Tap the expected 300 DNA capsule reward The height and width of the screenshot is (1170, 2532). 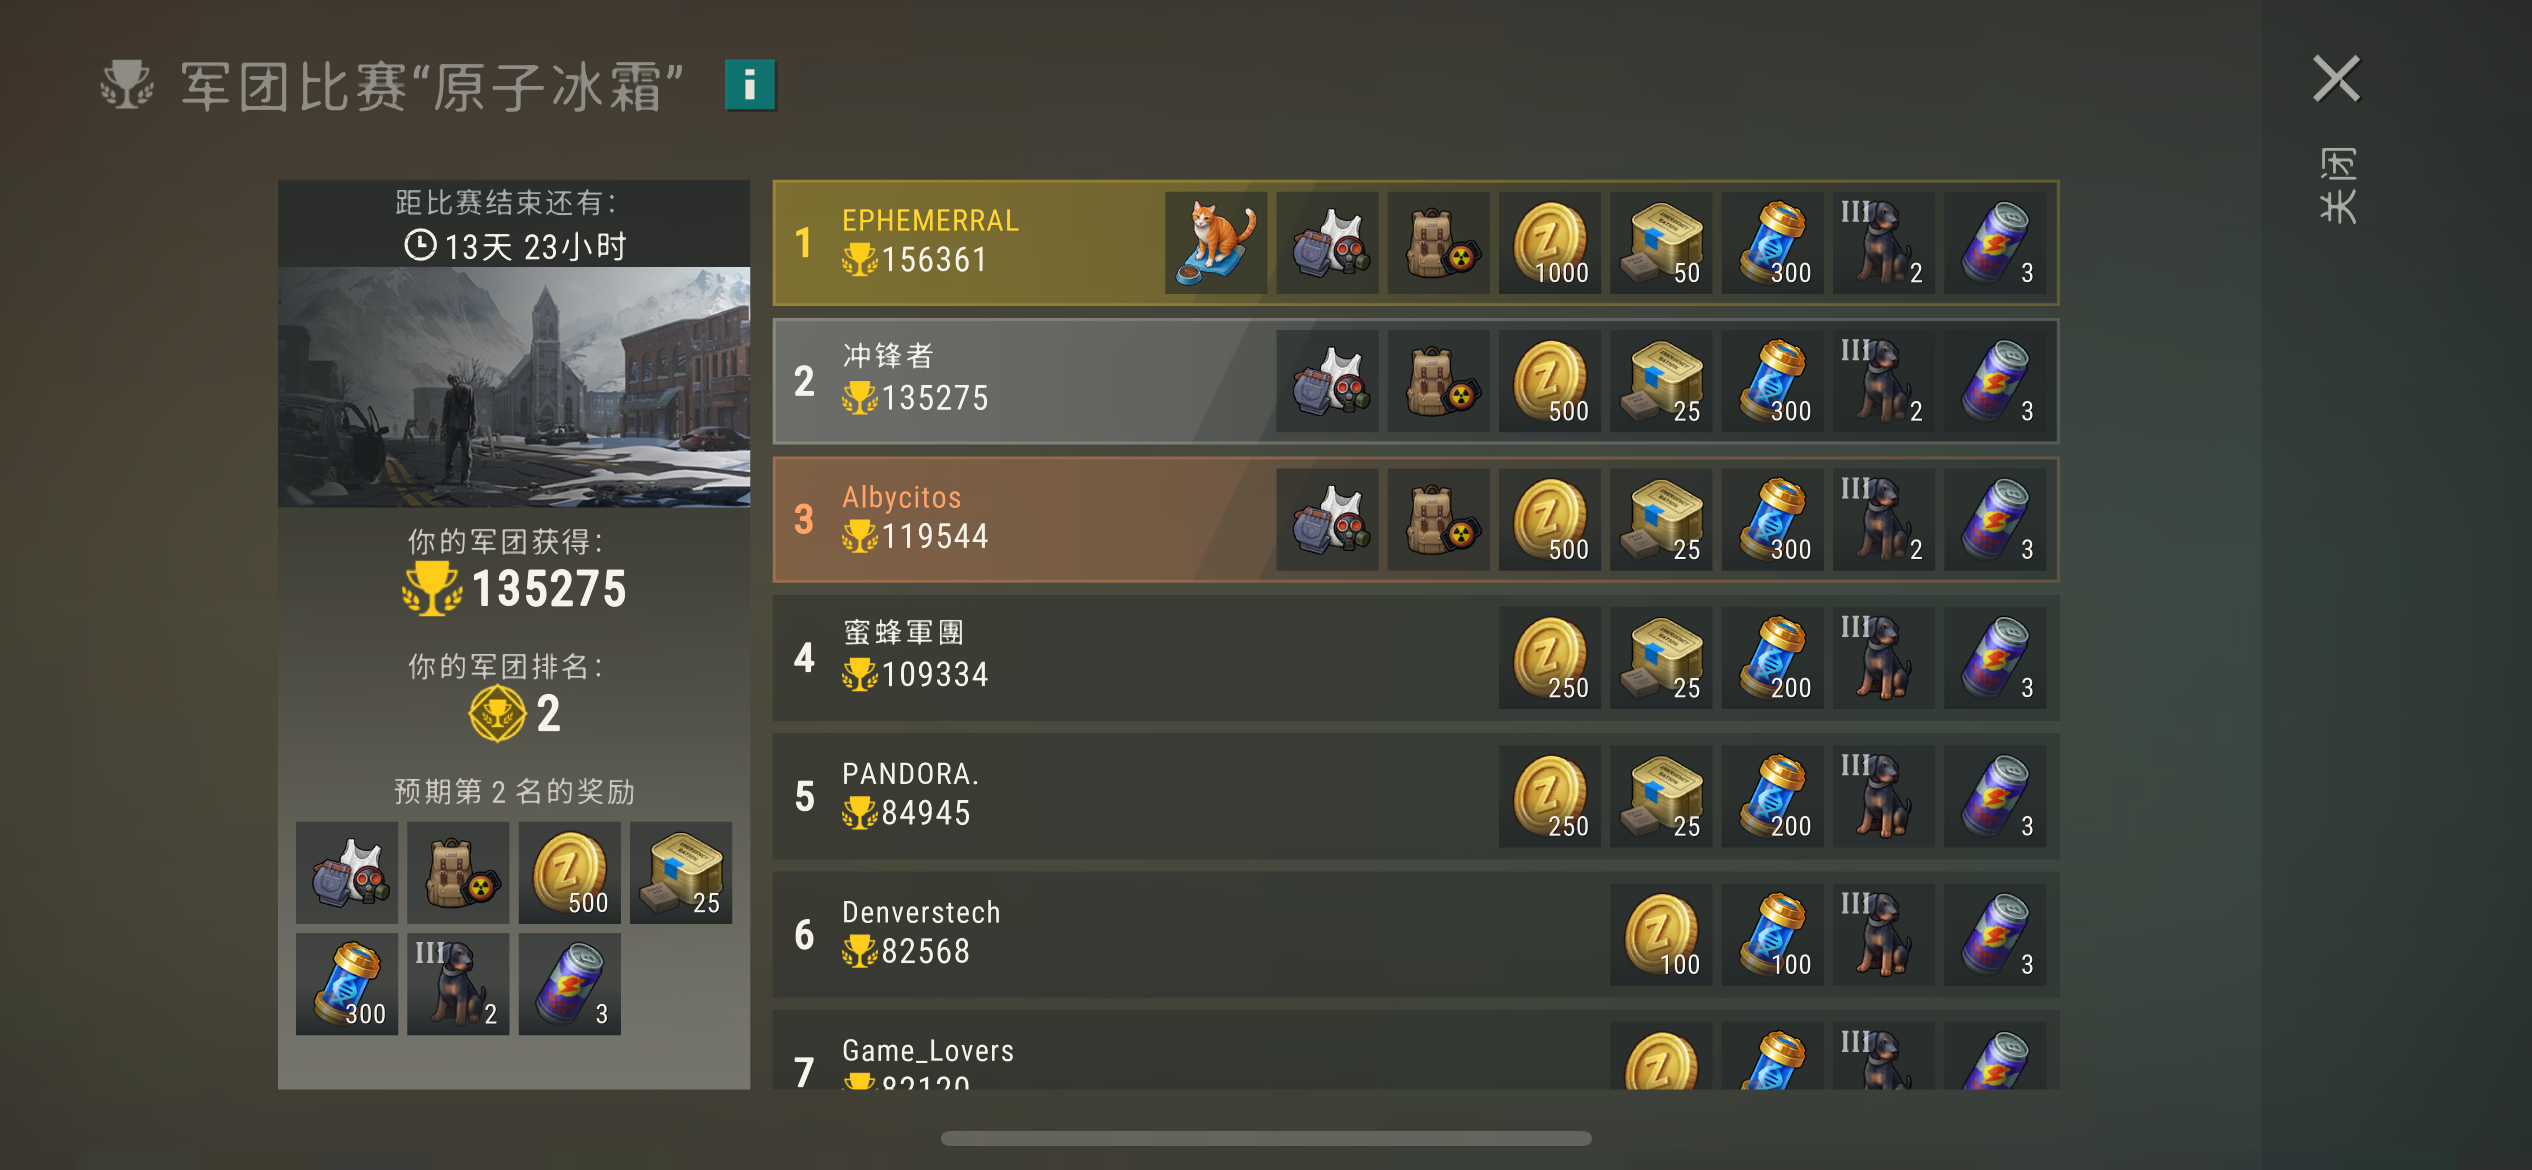346,984
